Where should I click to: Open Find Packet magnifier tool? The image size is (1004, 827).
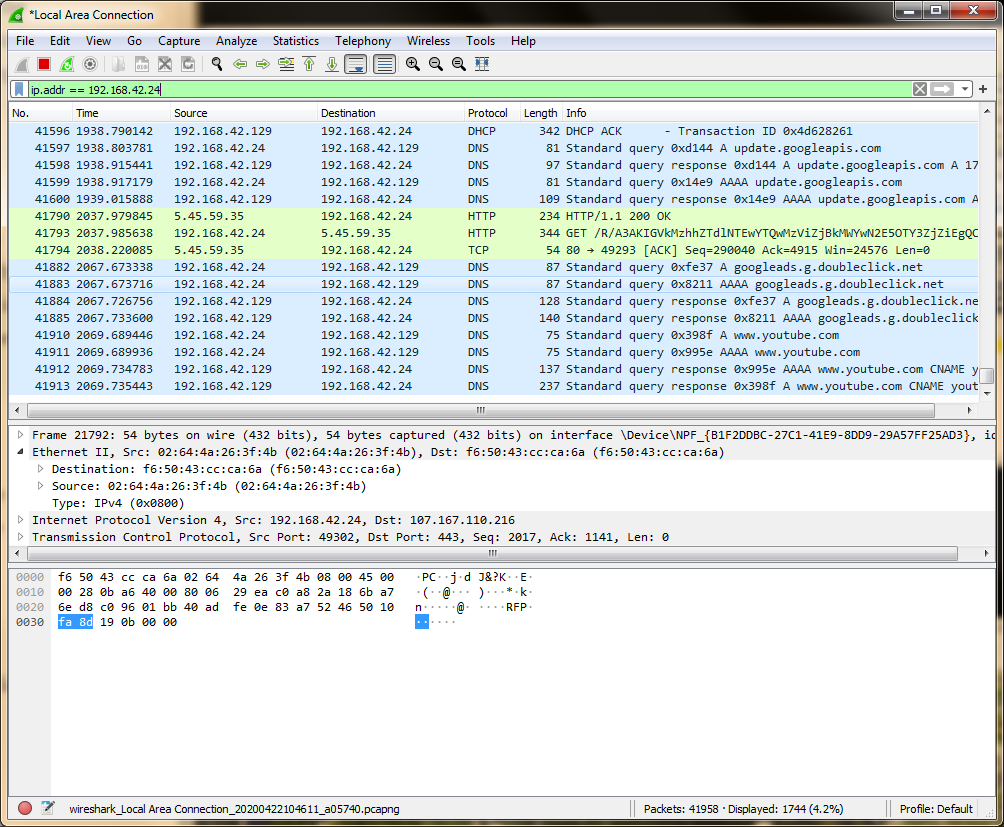[x=216, y=64]
